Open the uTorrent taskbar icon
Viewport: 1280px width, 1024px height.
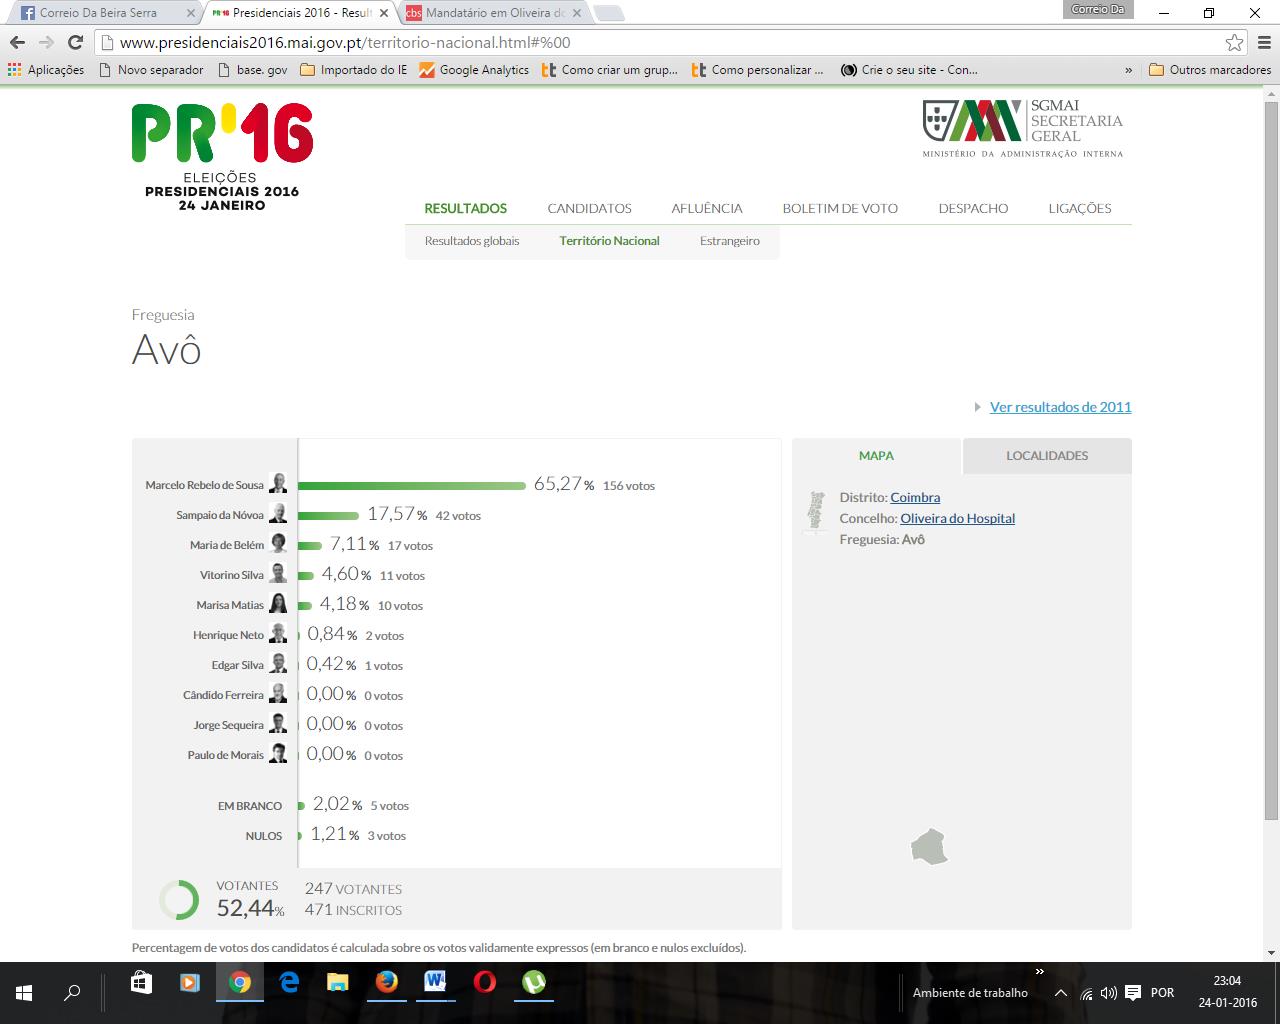coord(533,983)
